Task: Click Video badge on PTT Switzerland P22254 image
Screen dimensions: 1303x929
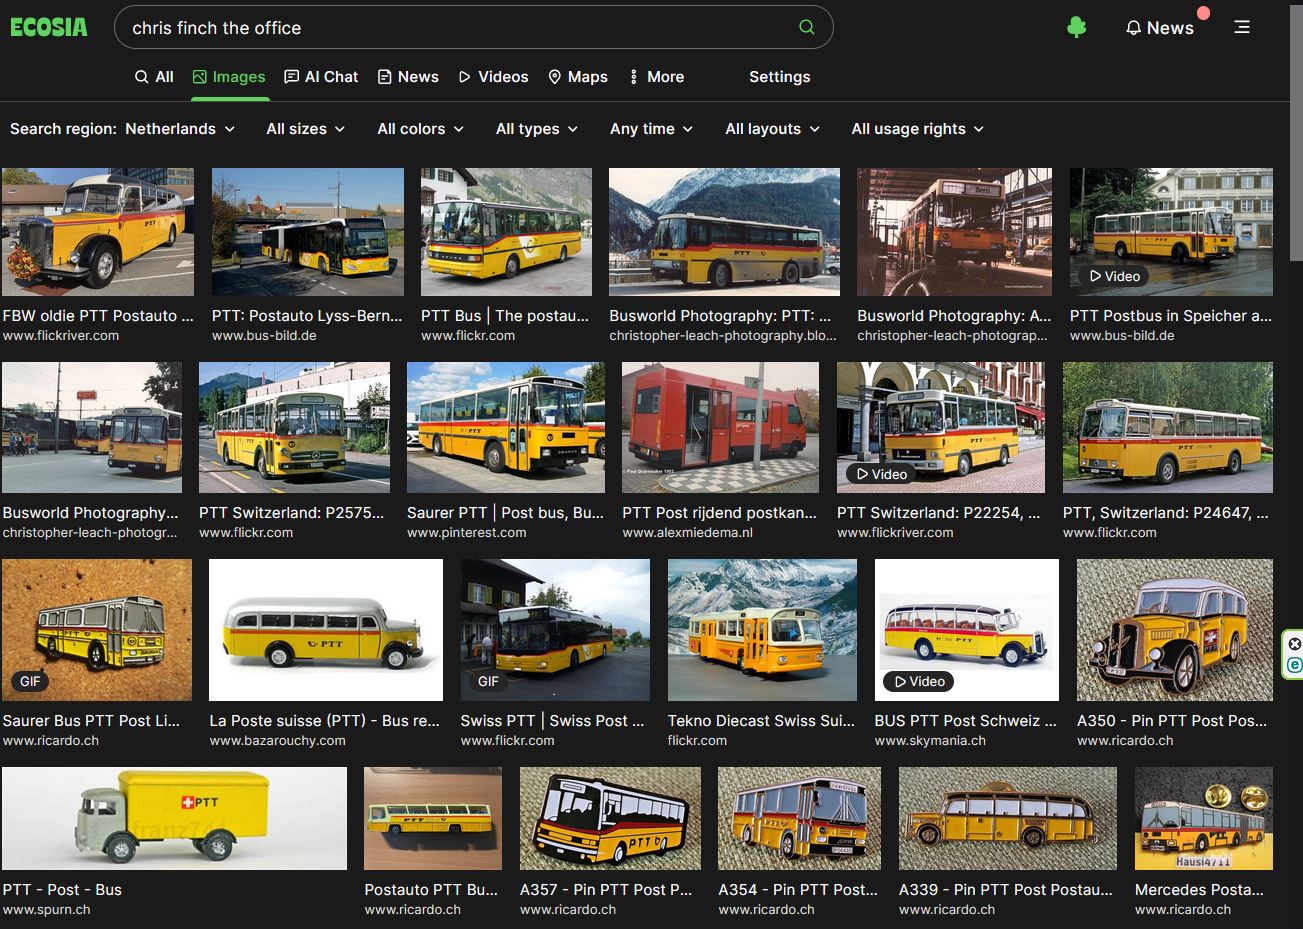Action: coord(882,474)
